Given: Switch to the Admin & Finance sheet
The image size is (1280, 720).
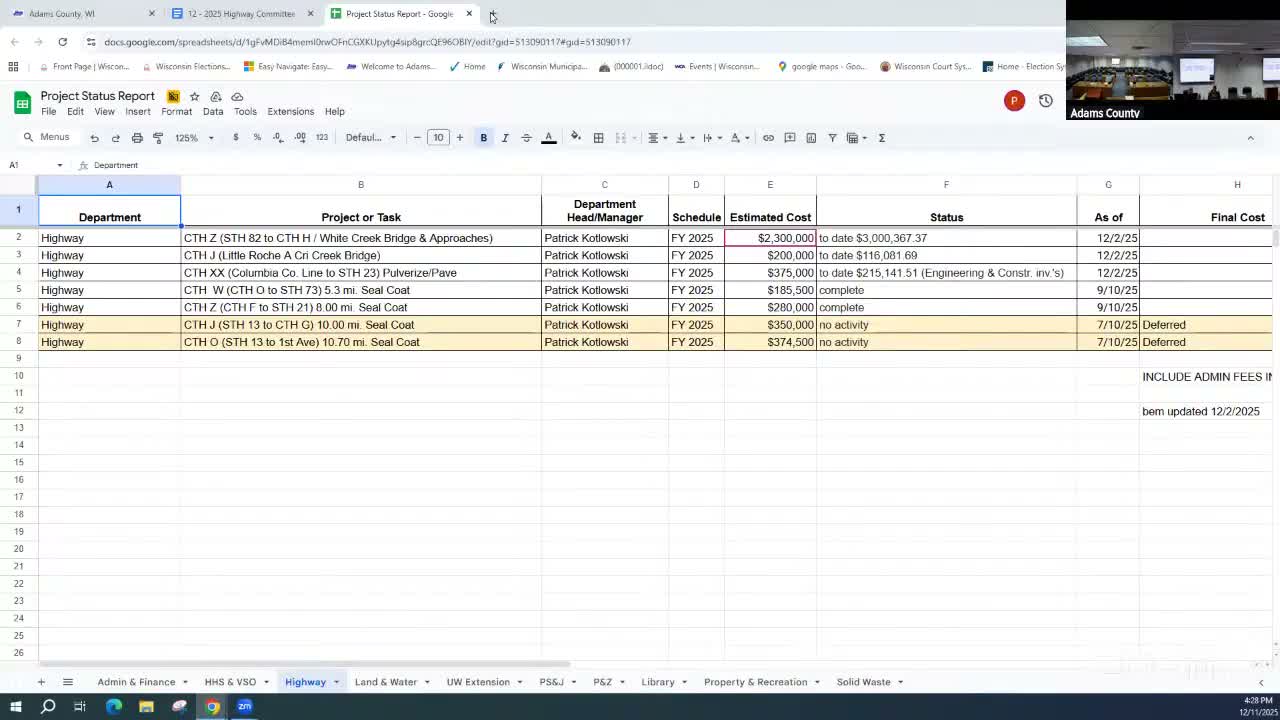Looking at the screenshot, I should [136, 682].
